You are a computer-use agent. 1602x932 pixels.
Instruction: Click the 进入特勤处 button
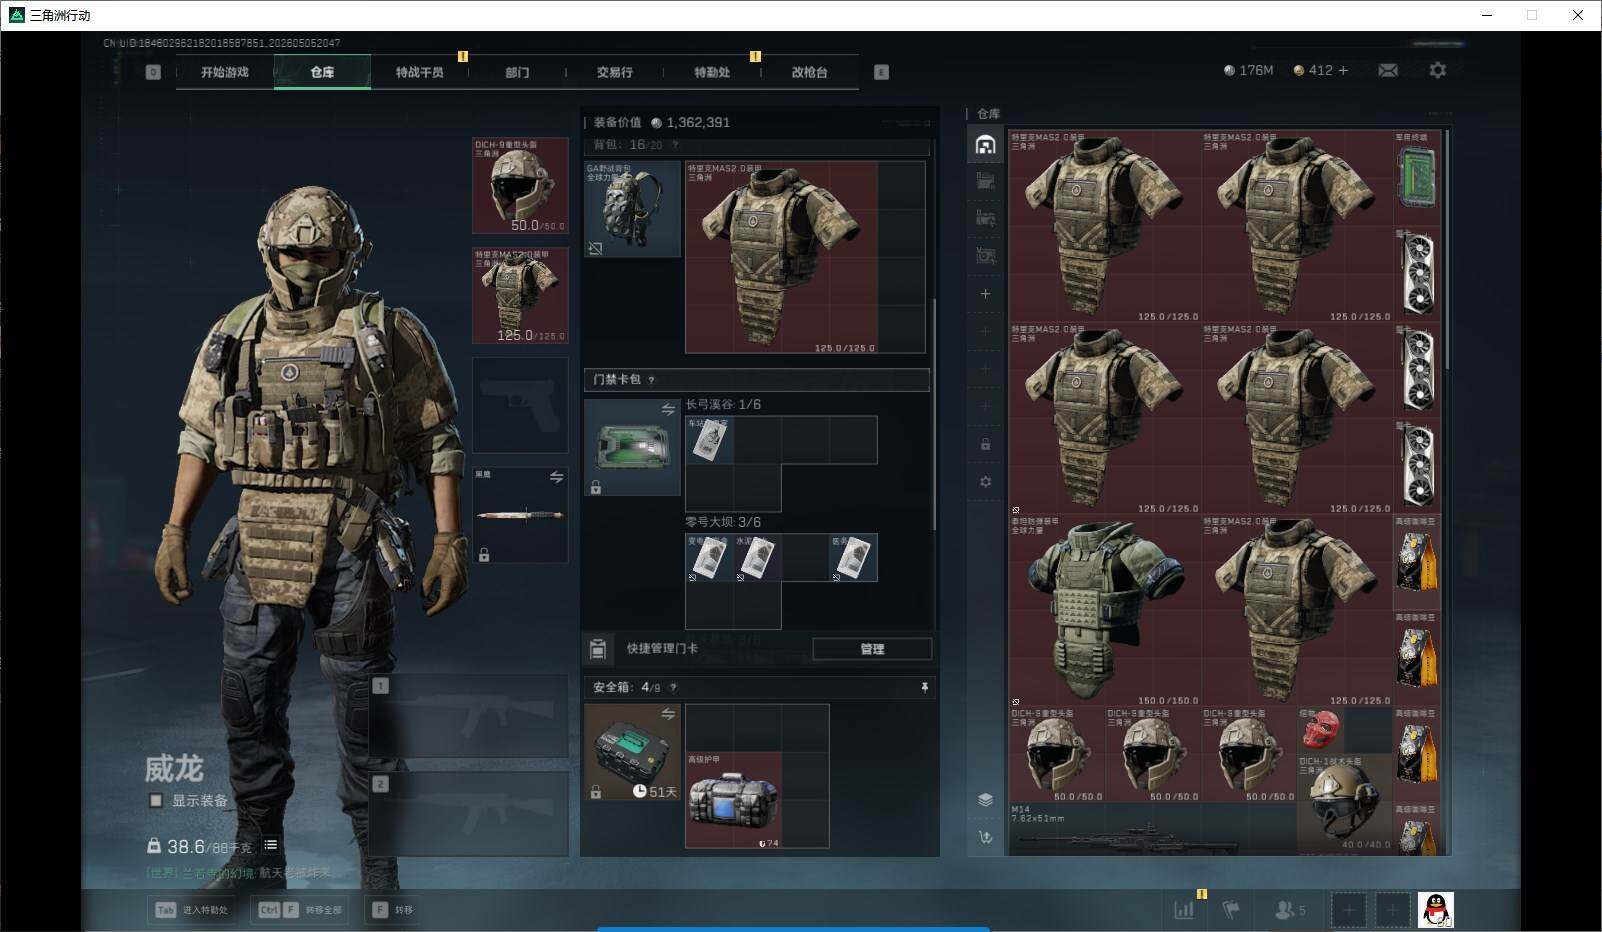pyautogui.click(x=193, y=910)
